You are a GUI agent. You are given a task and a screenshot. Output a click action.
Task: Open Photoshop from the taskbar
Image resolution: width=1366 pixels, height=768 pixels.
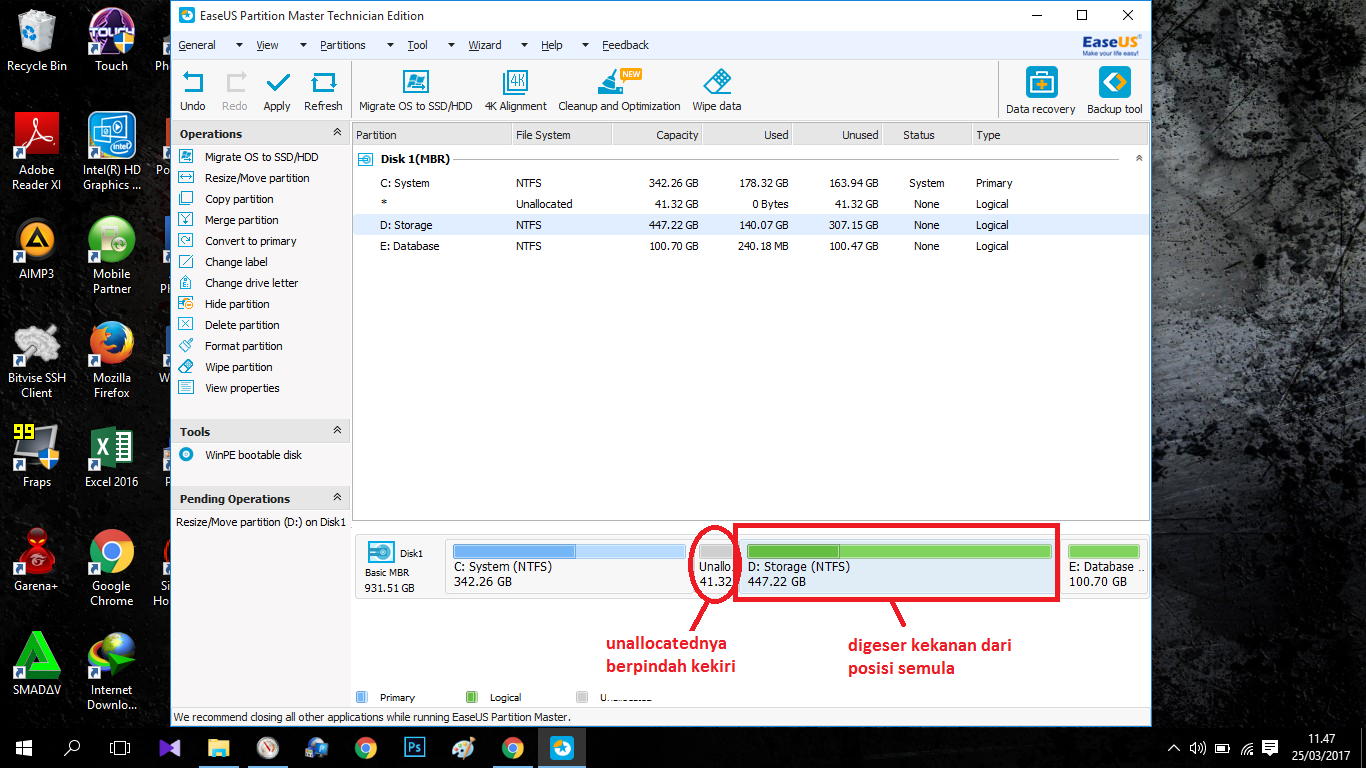pos(414,747)
